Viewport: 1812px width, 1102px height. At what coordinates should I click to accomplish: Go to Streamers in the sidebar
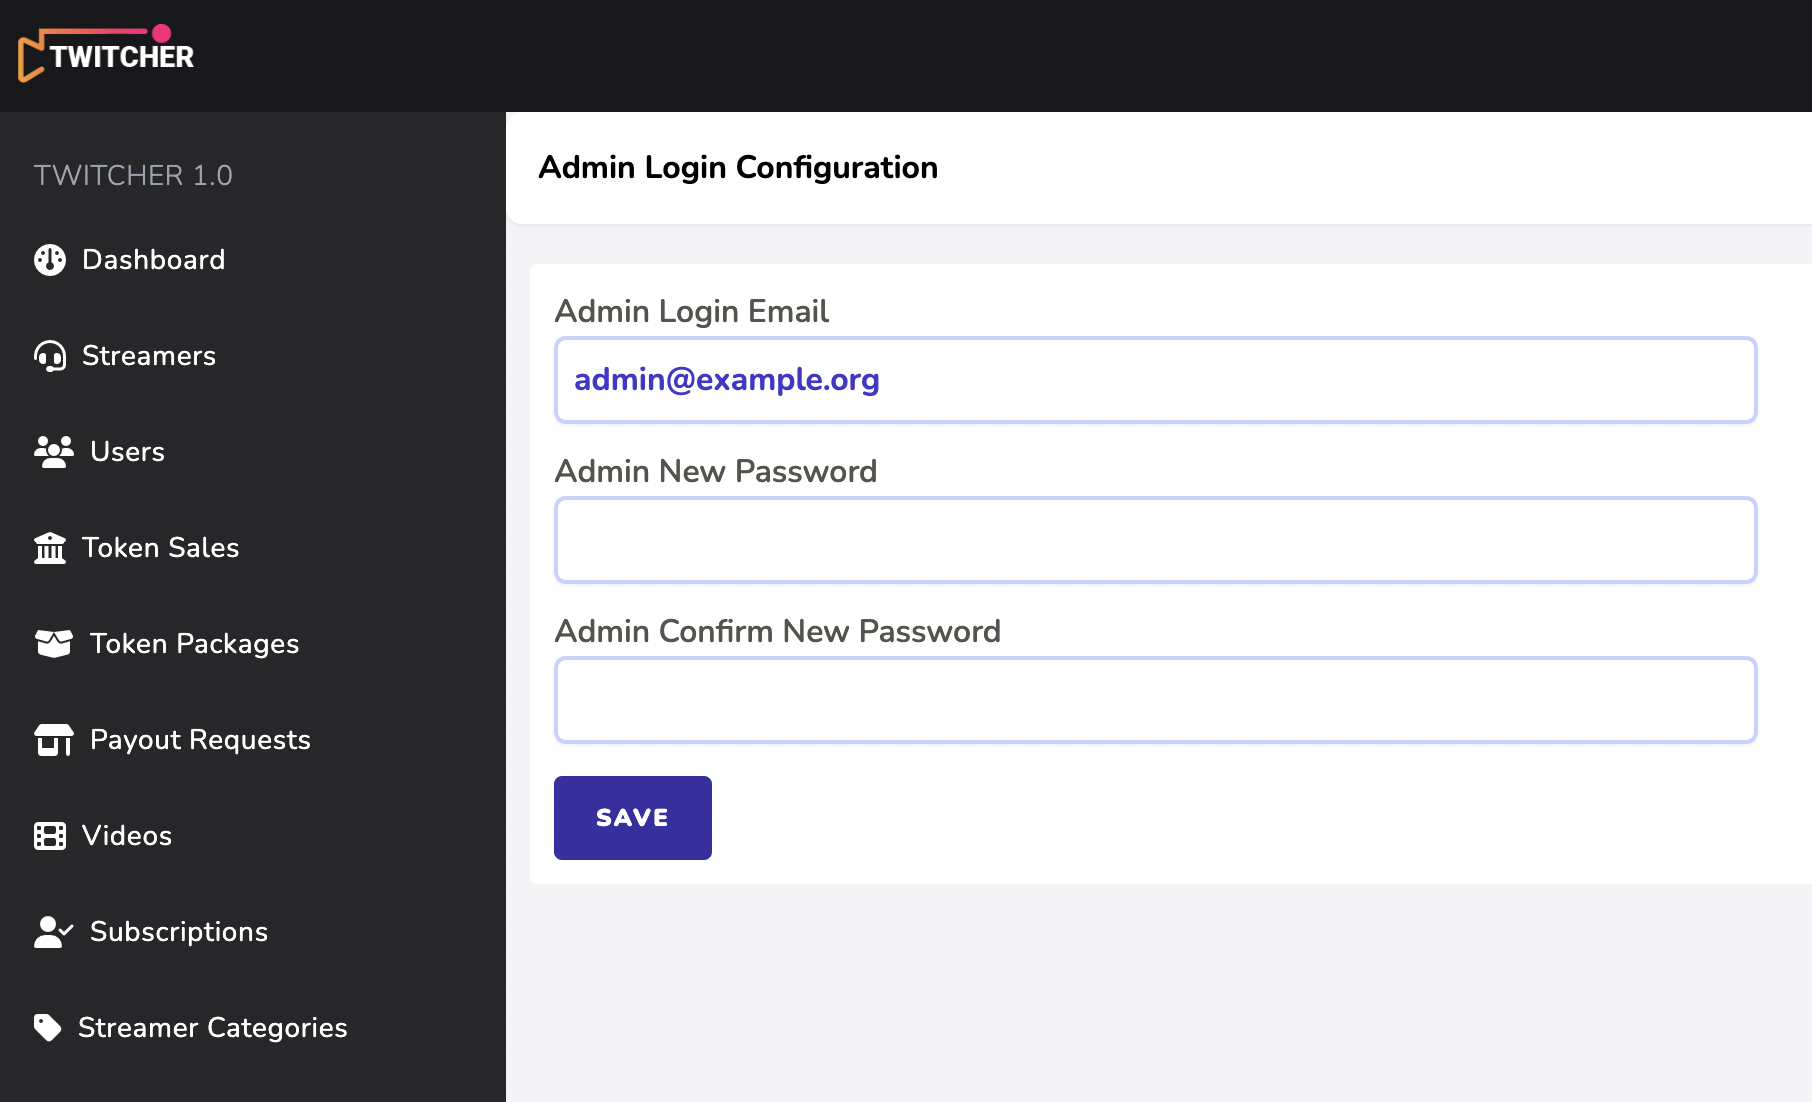click(149, 356)
